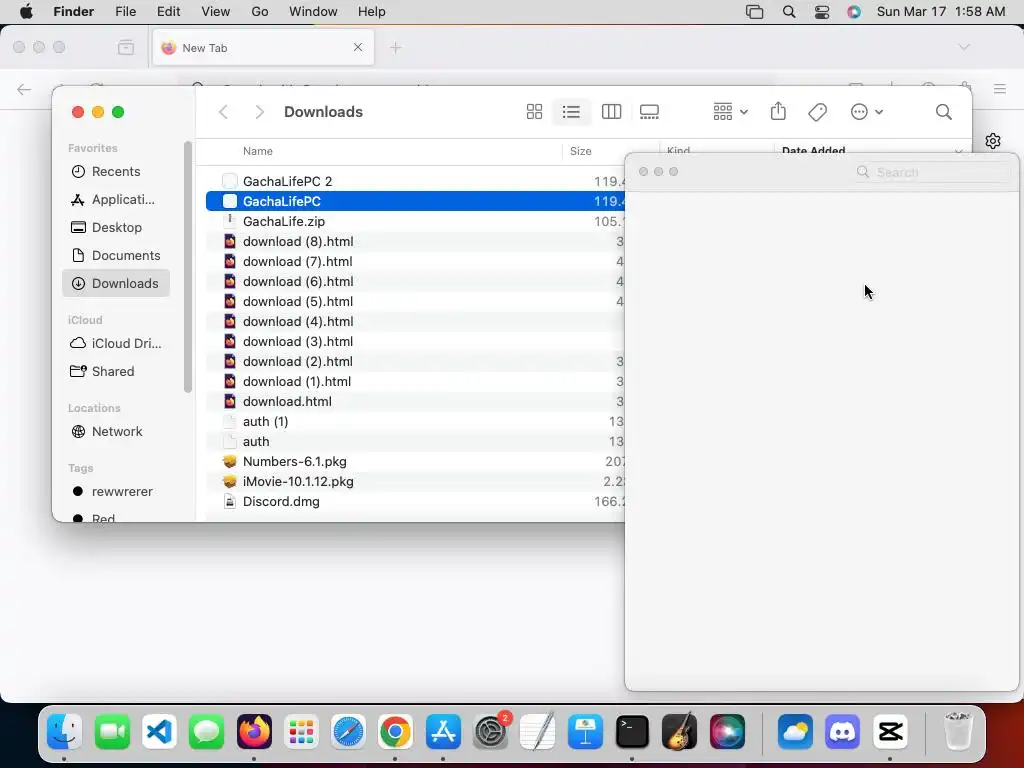Click the Search field in the blank window
Viewport: 1024px width, 768px height.
coord(933,172)
